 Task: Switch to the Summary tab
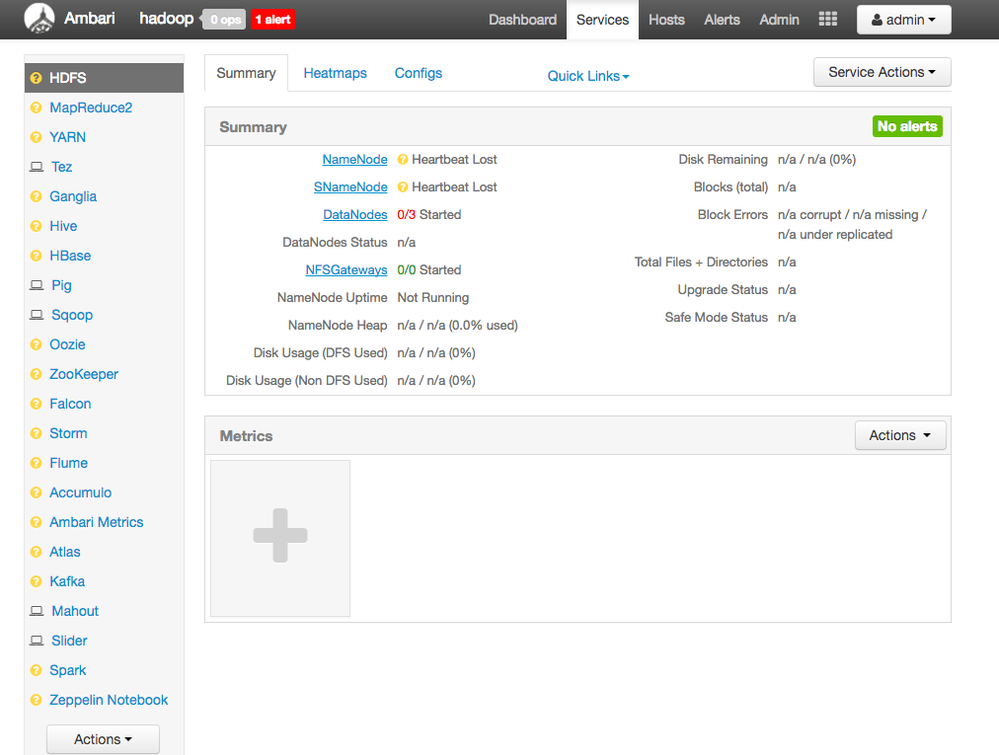[x=246, y=73]
